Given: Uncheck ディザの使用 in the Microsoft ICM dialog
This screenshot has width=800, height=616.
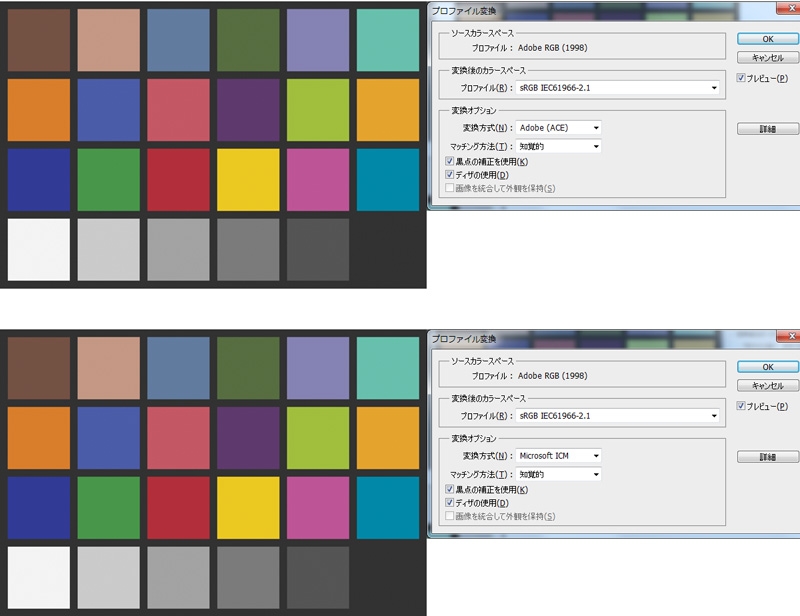Looking at the screenshot, I should [x=449, y=503].
